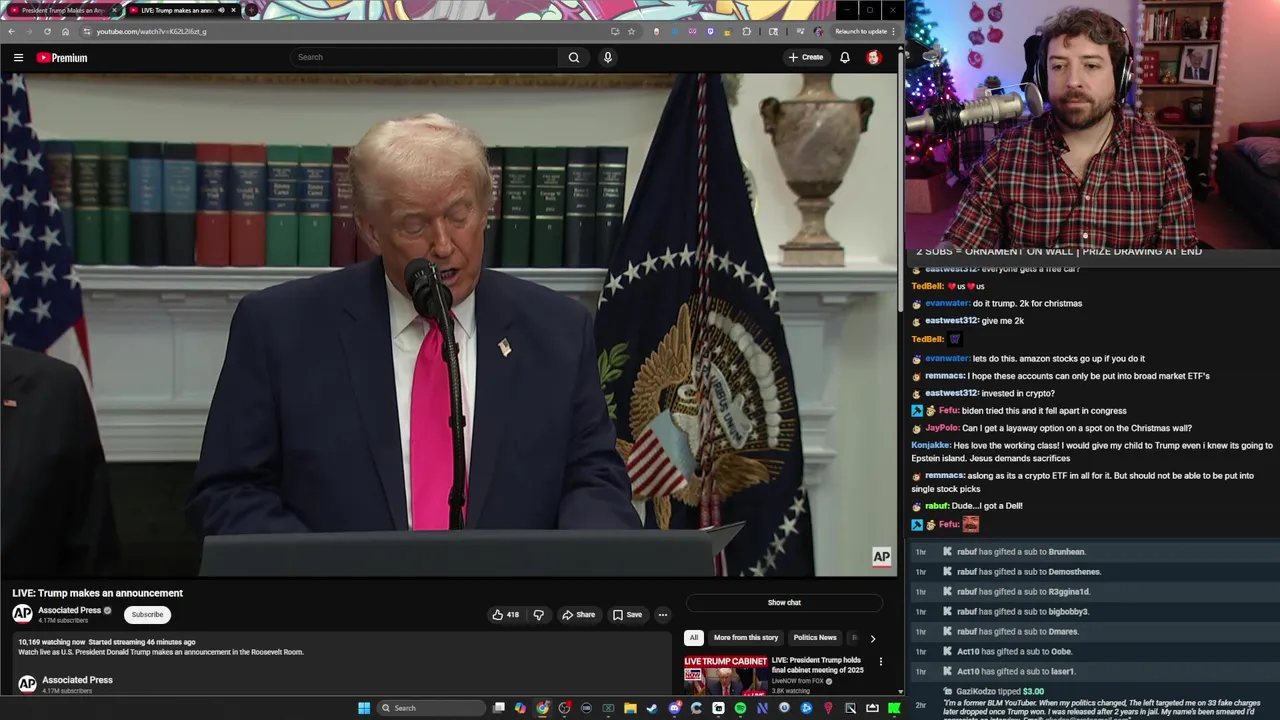This screenshot has width=1280, height=720.
Task: Click the YouTube search magnifier button
Action: pos(574,57)
